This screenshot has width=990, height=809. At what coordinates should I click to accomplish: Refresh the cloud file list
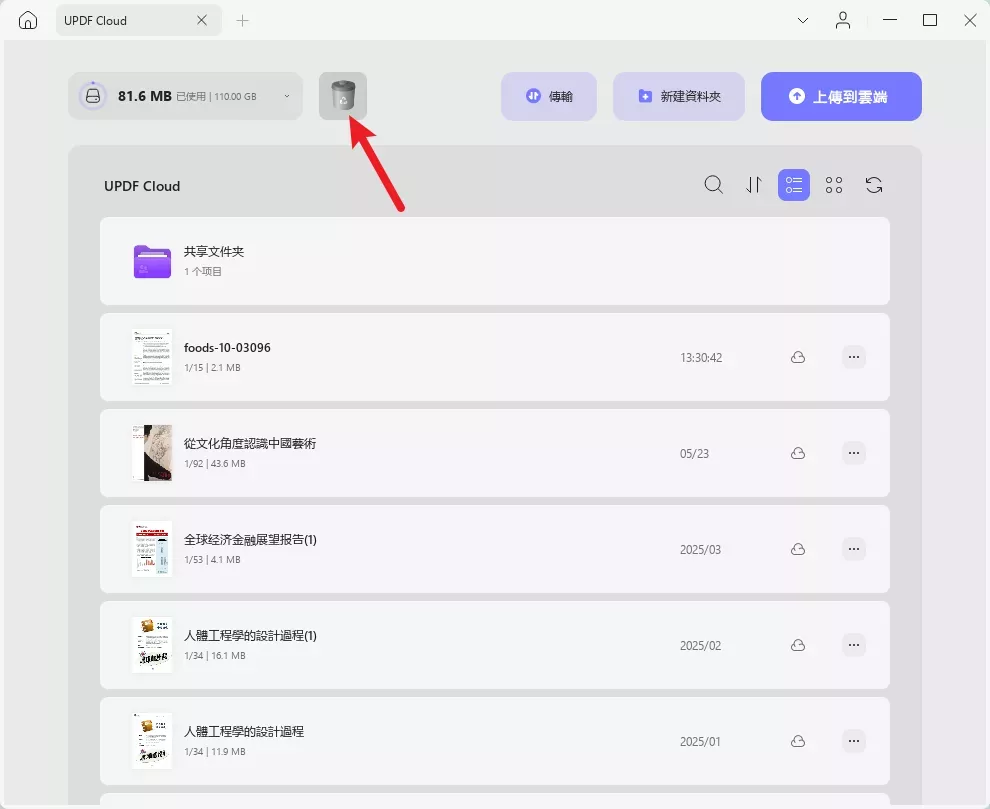point(874,185)
